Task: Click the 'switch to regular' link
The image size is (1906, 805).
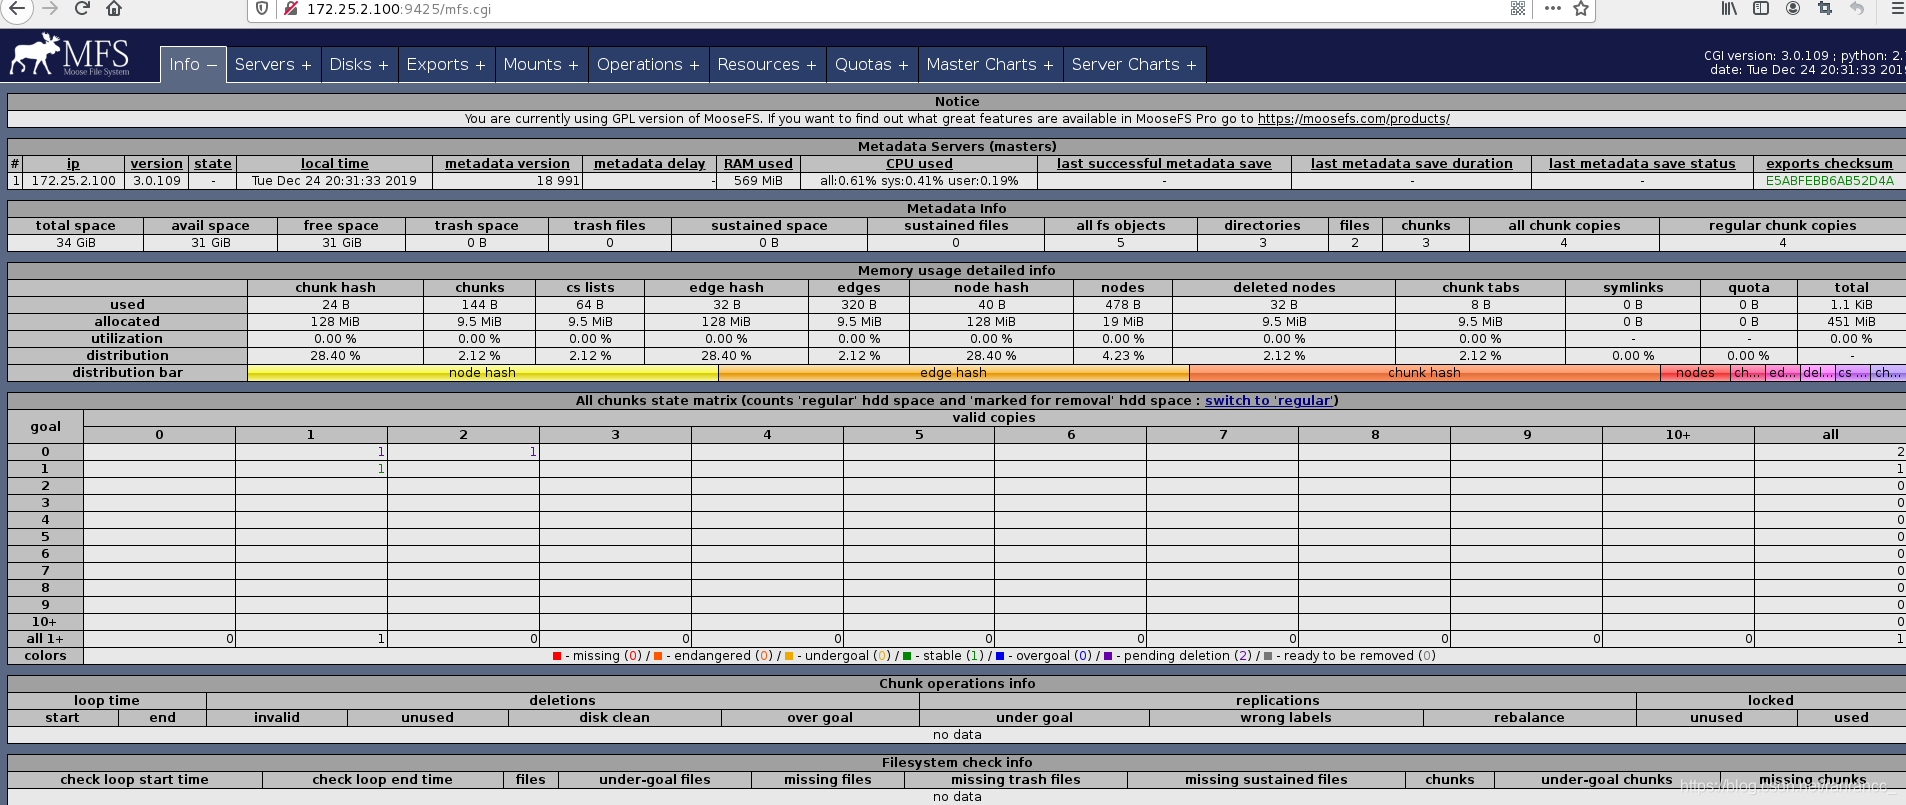Action: (1269, 401)
